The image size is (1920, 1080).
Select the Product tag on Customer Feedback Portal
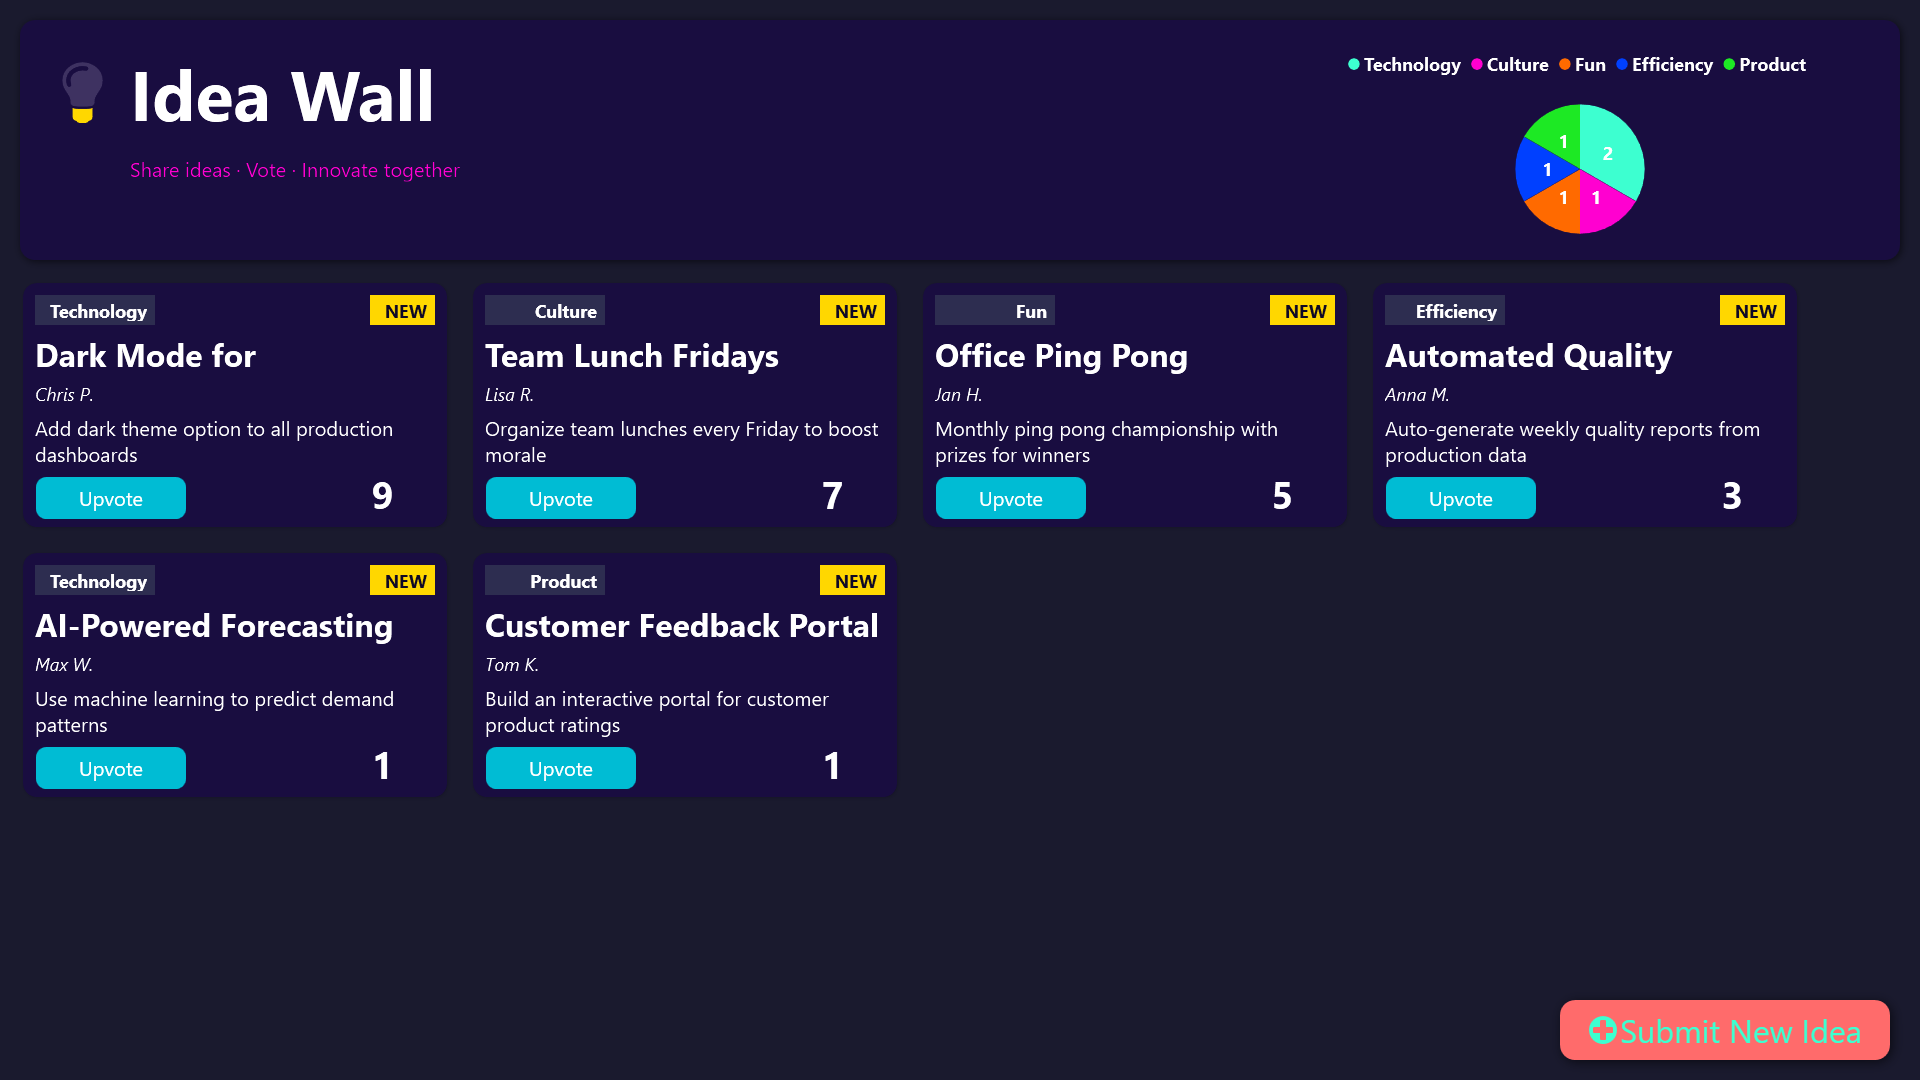coord(545,581)
